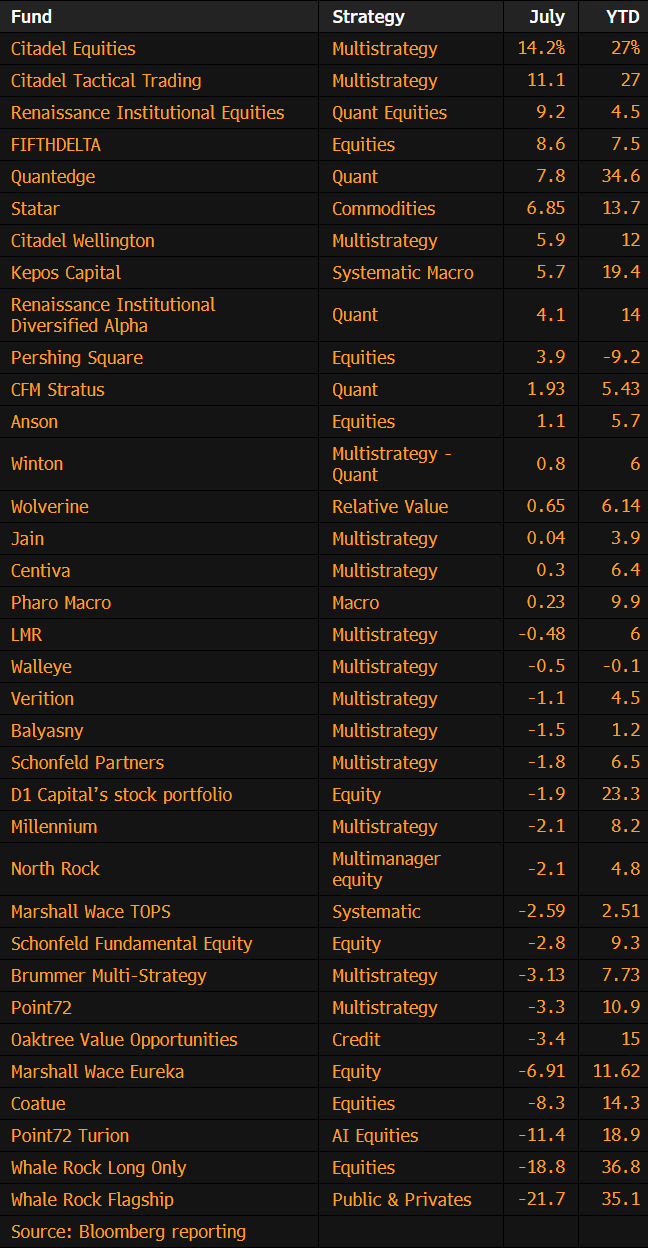Select the Brummer Multi-Strategy fund name

pos(109,976)
